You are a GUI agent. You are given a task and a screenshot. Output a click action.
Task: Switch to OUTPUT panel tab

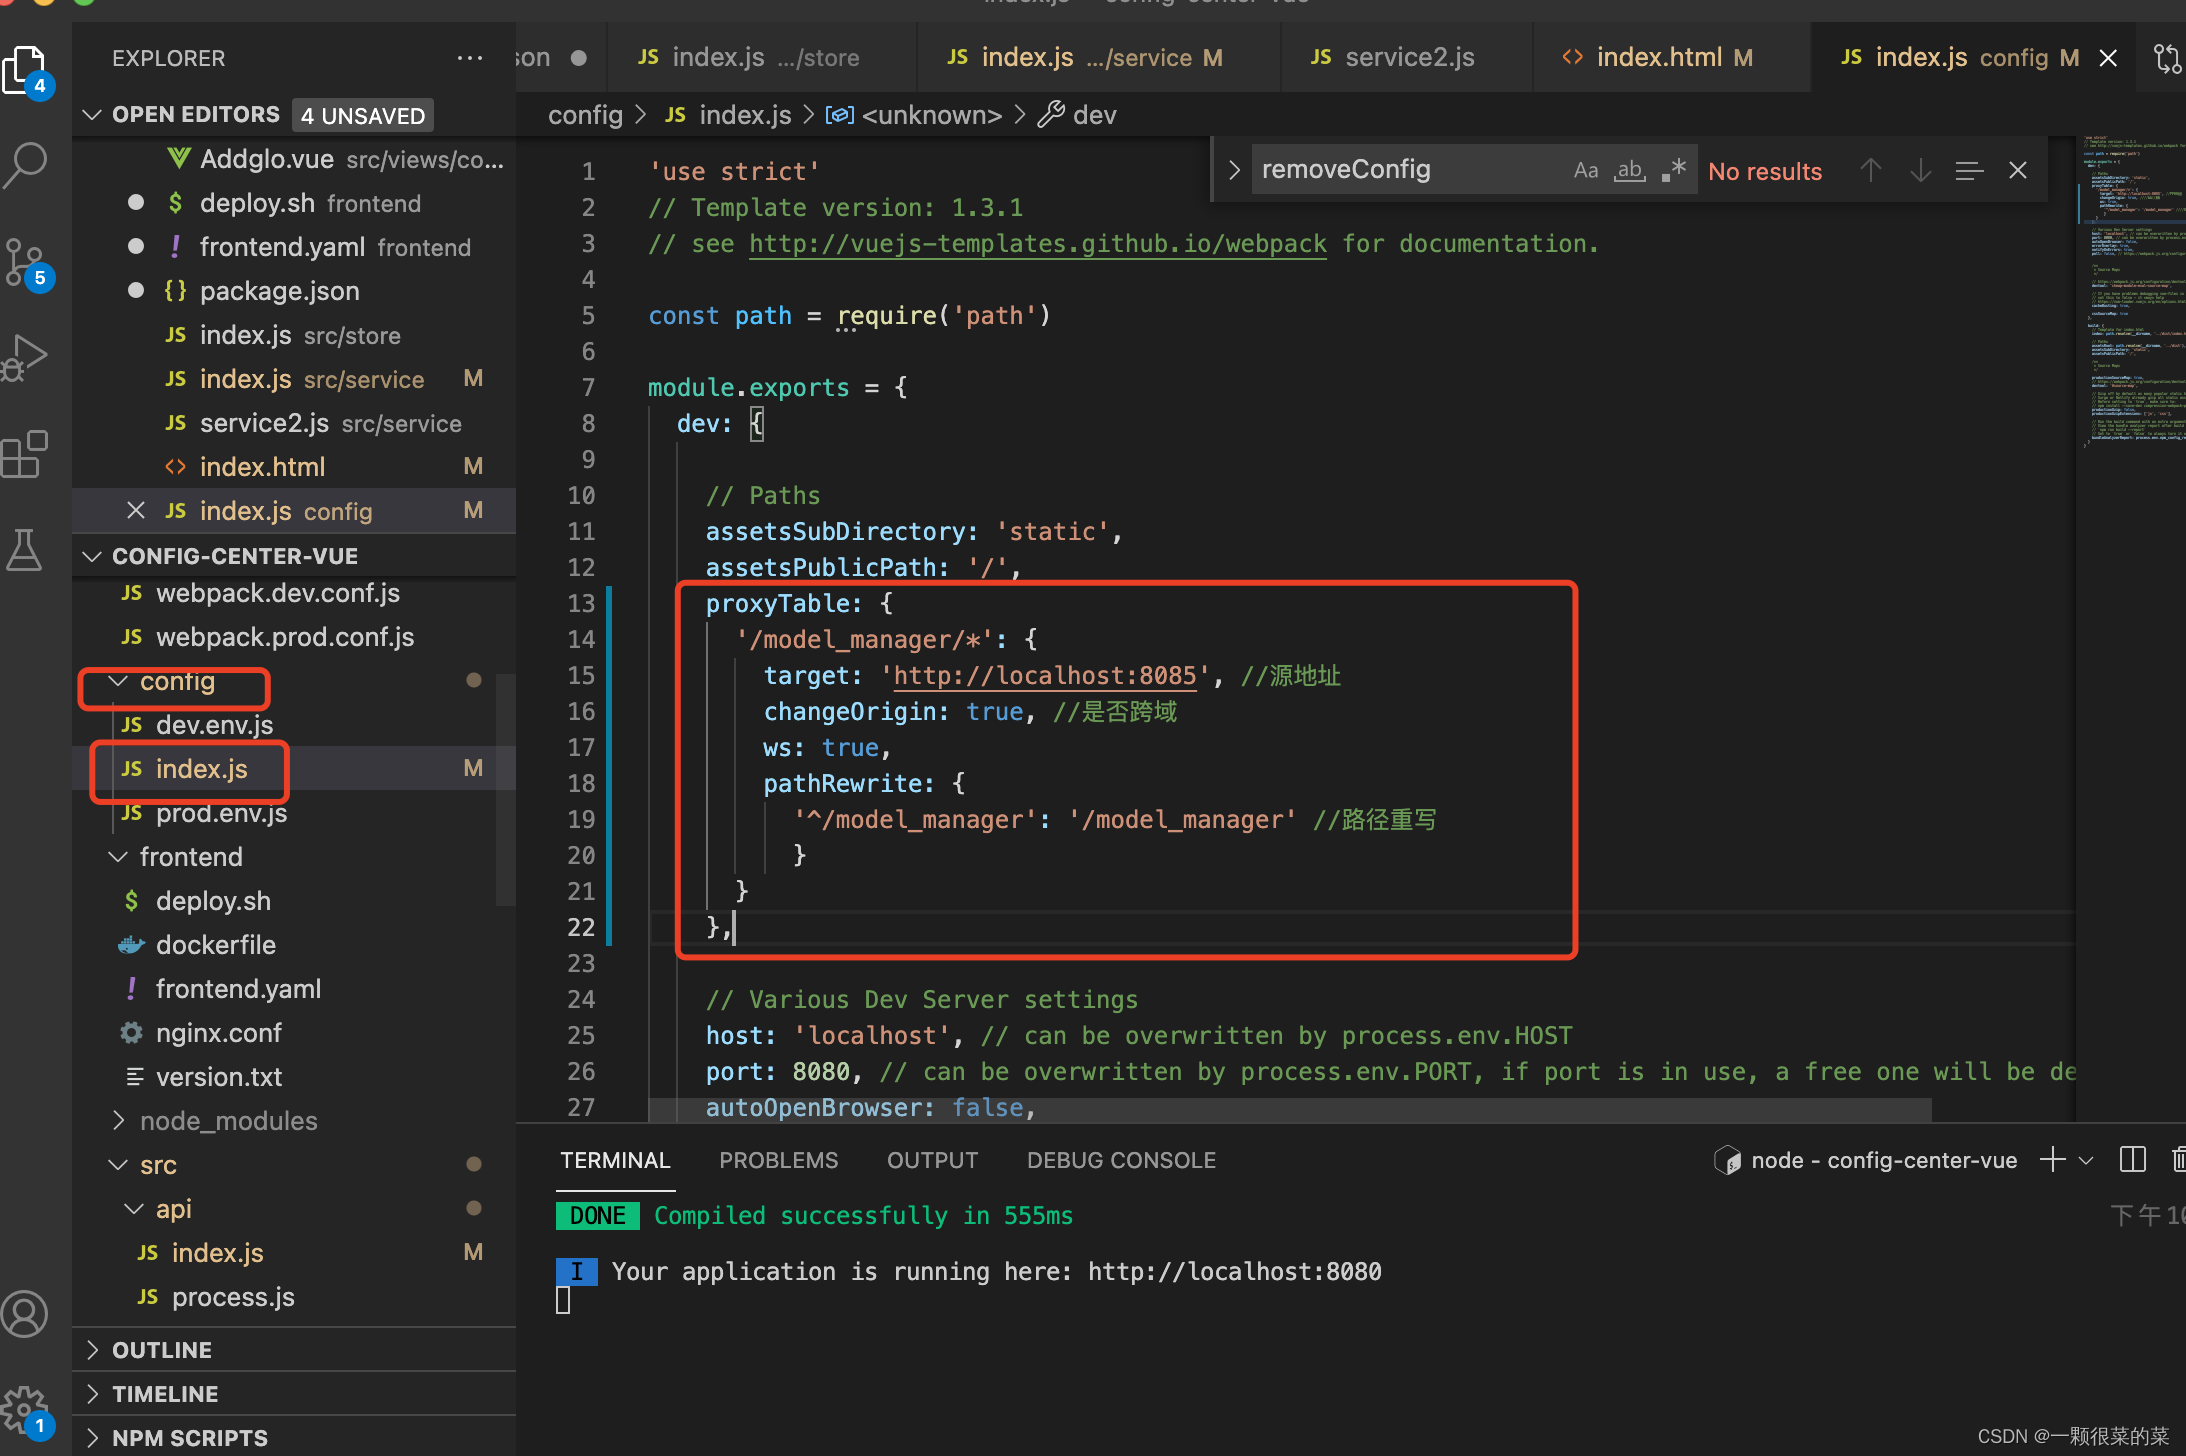932,1160
